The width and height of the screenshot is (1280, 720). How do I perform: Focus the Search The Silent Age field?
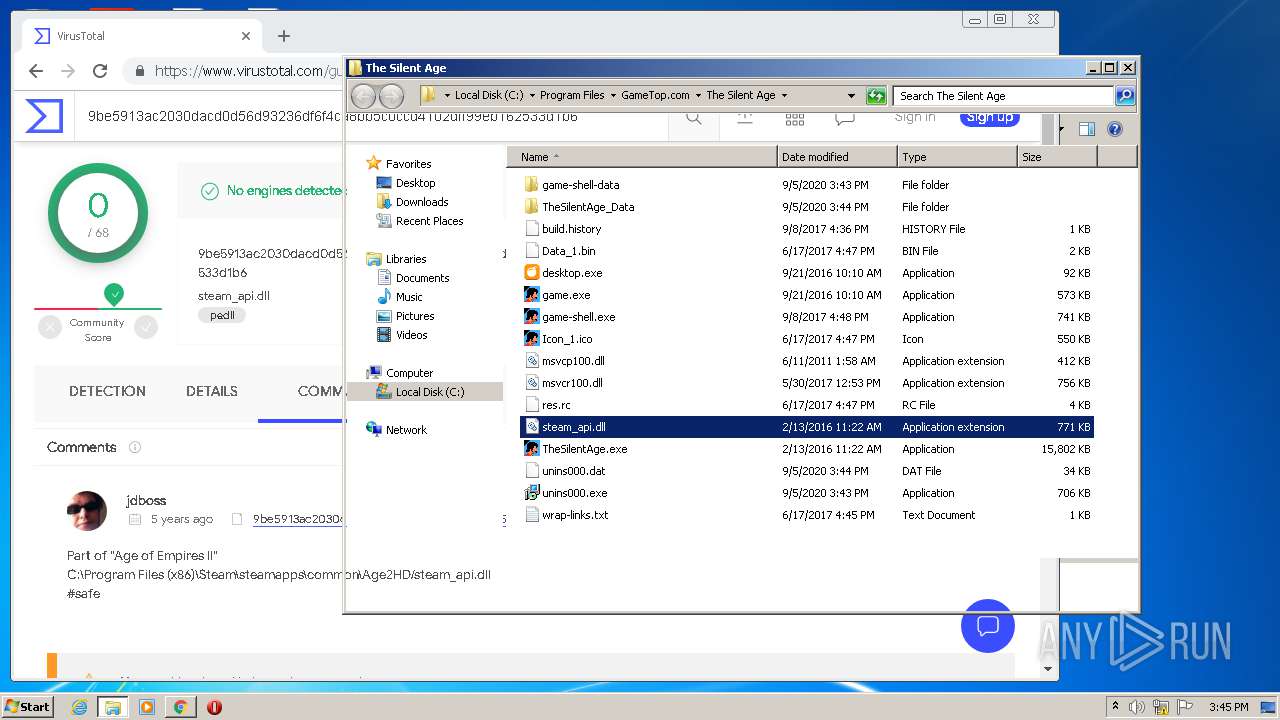1003,96
